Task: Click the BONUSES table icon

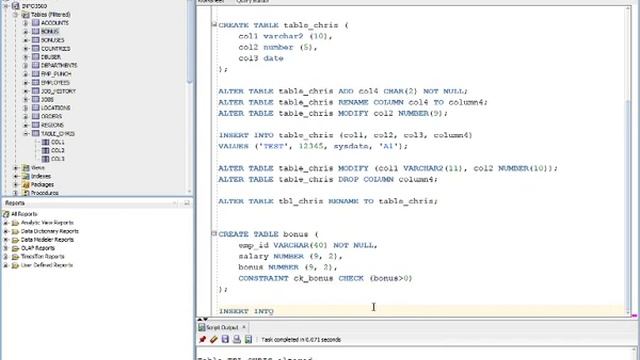Action: 36,40
